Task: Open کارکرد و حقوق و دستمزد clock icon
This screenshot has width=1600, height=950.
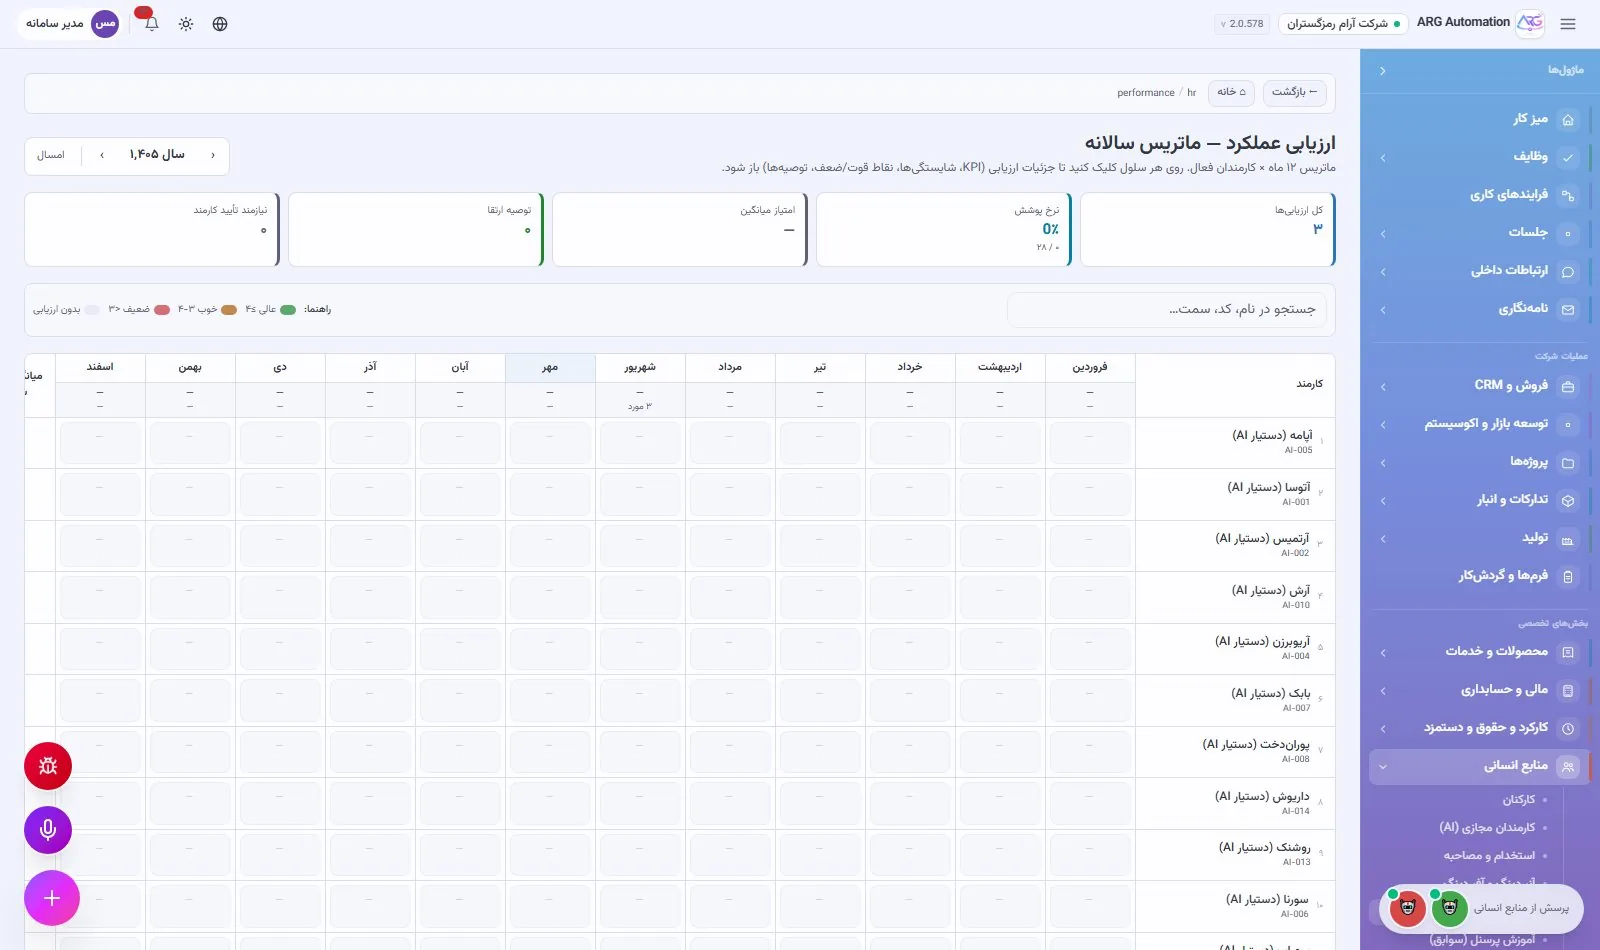Action: pos(1568,728)
